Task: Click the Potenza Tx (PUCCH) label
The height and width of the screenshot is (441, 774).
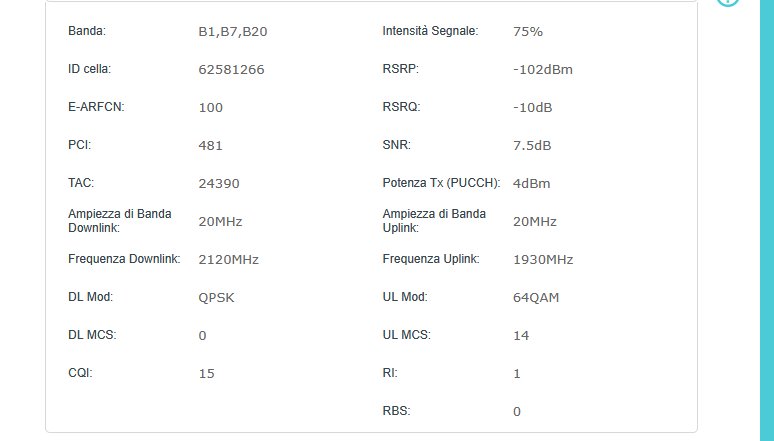Action: 443,183
